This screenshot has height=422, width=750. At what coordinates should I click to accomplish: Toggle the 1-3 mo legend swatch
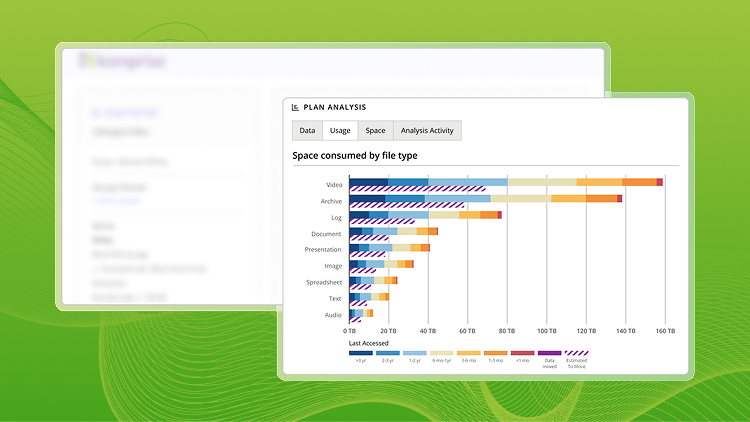click(x=496, y=352)
